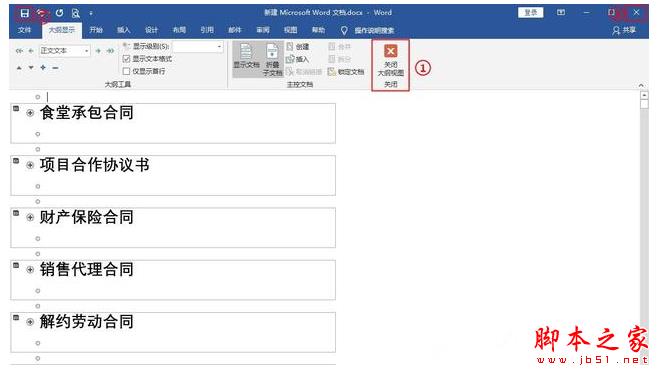Switch to the 视图 tab
The width and height of the screenshot is (660, 371).
tap(290, 30)
